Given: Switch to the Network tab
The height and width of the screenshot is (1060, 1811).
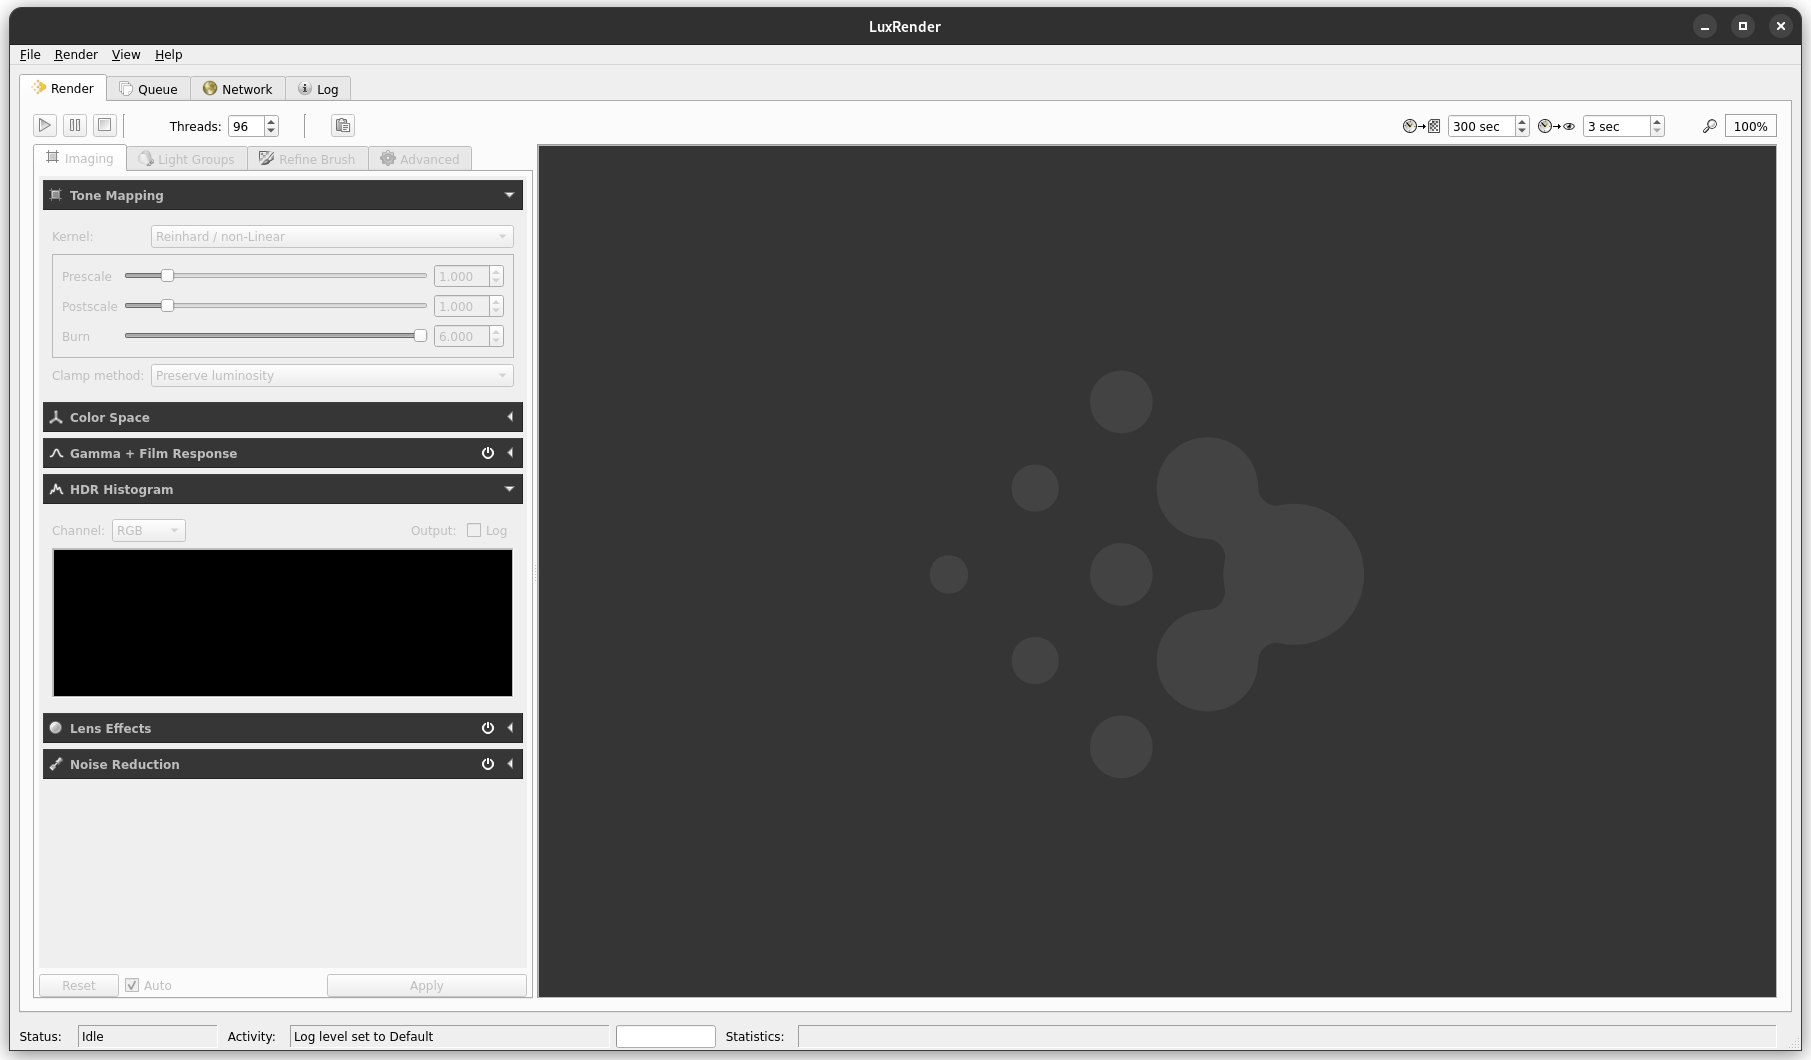Looking at the screenshot, I should click(238, 89).
